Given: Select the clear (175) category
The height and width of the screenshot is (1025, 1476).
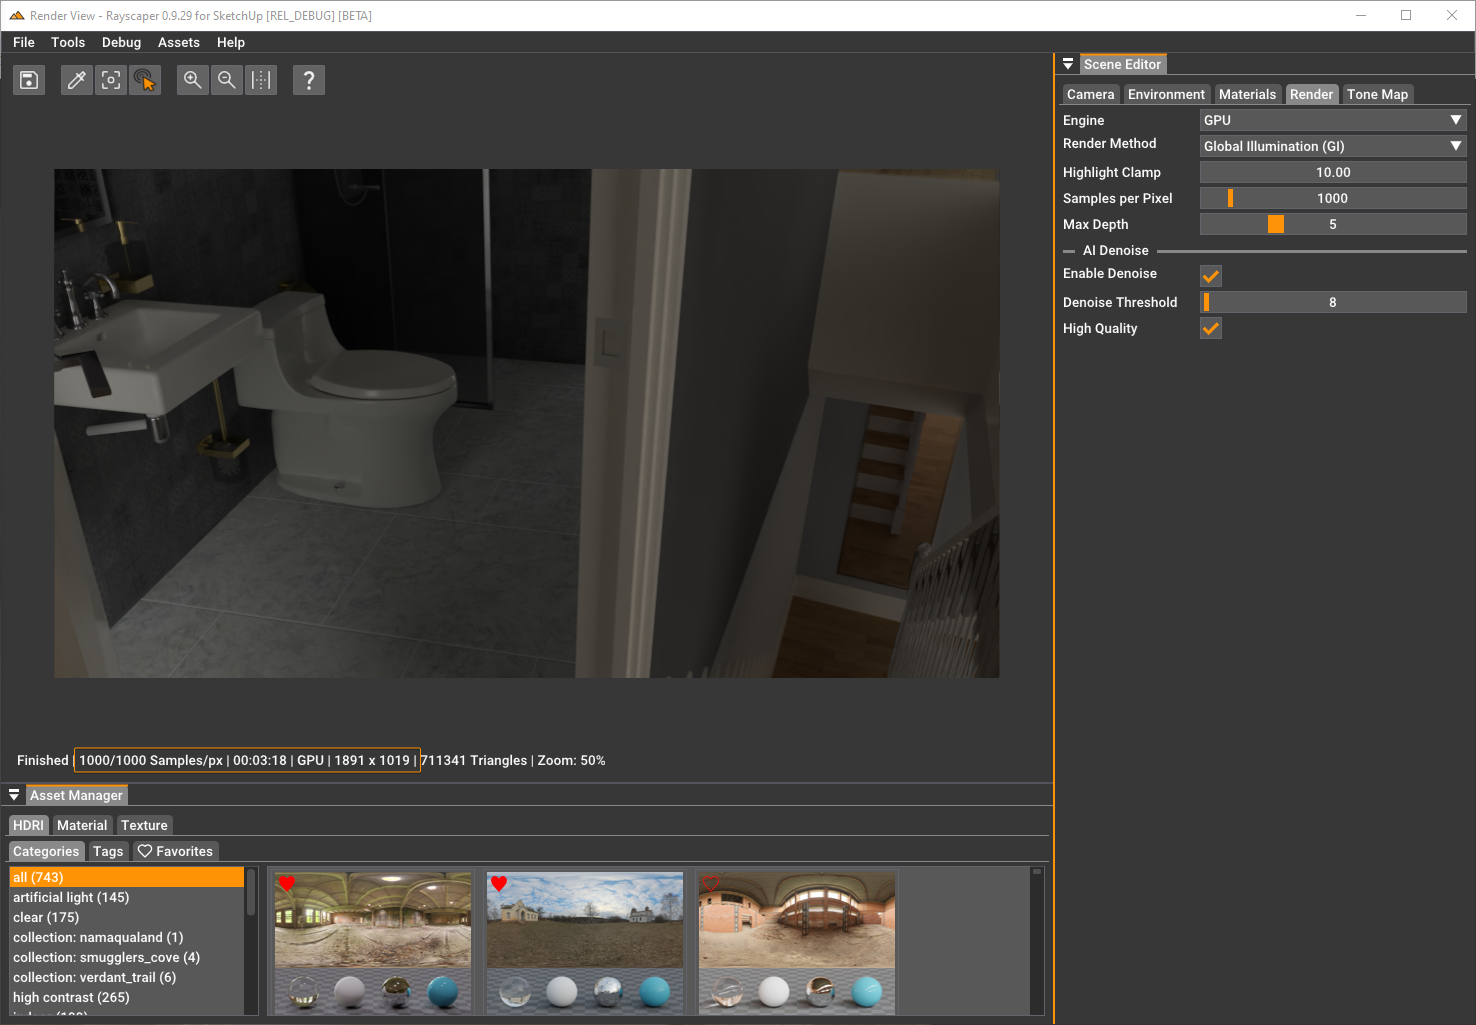Looking at the screenshot, I should click(x=126, y=917).
